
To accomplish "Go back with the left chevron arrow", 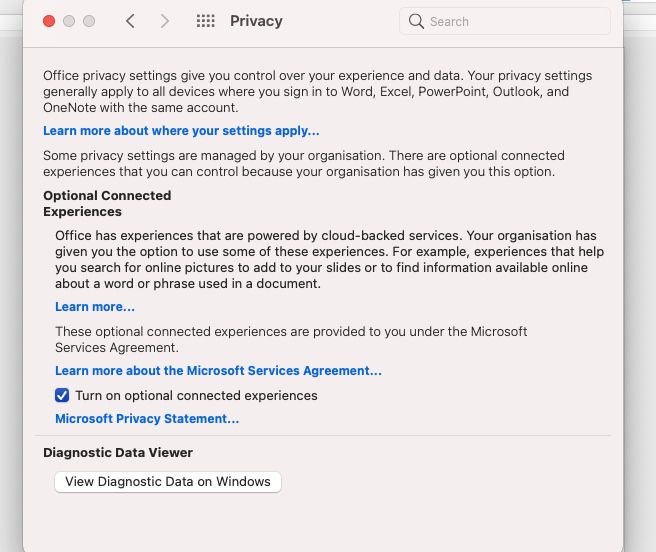I will 130,21.
